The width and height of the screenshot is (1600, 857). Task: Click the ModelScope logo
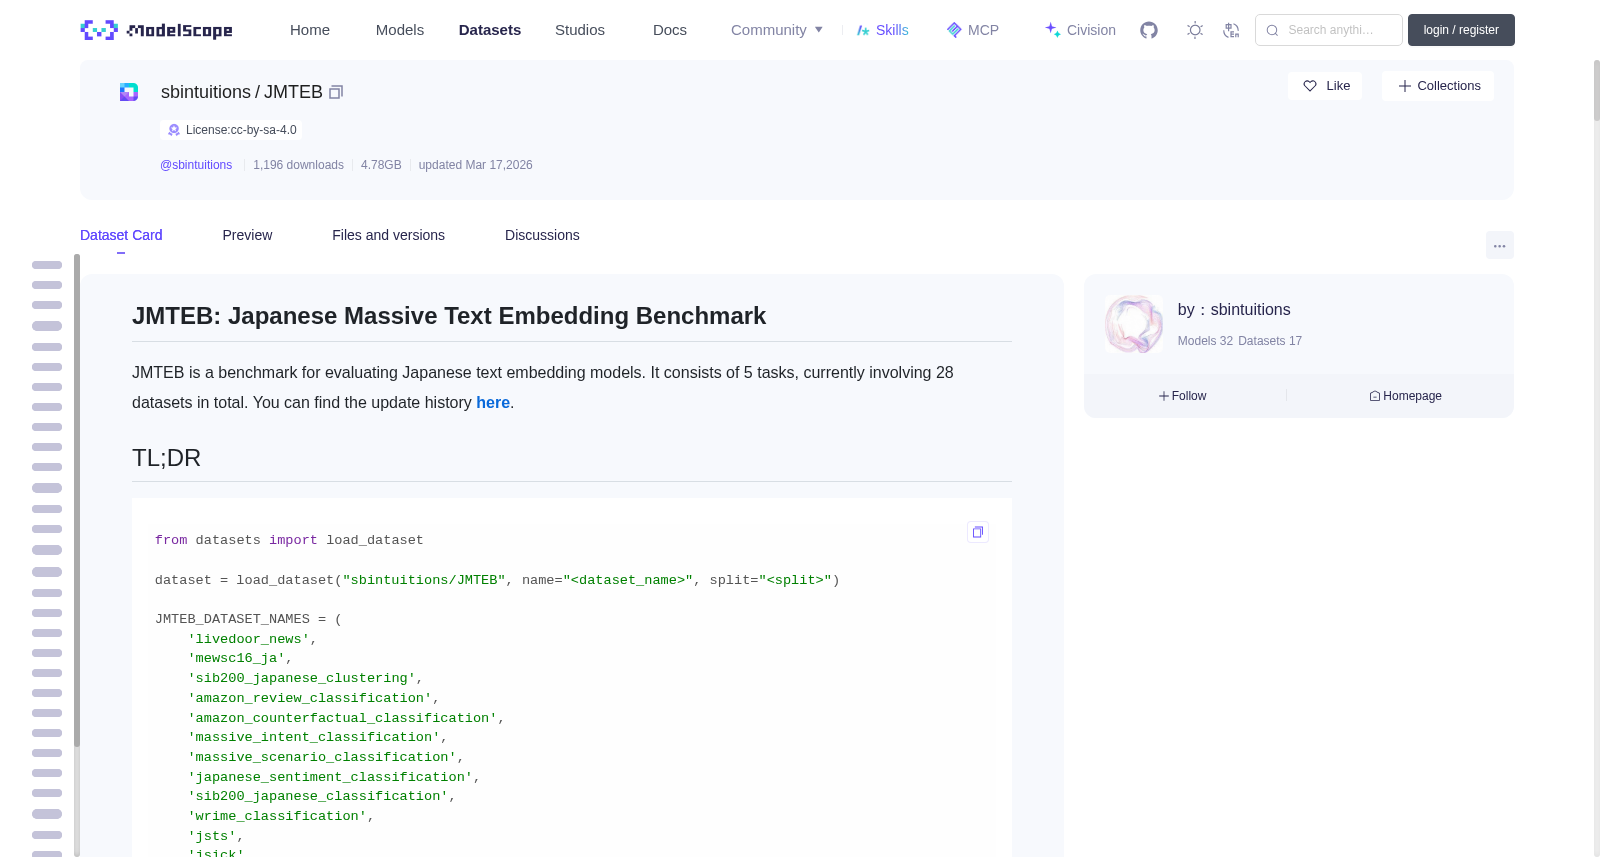(x=156, y=30)
